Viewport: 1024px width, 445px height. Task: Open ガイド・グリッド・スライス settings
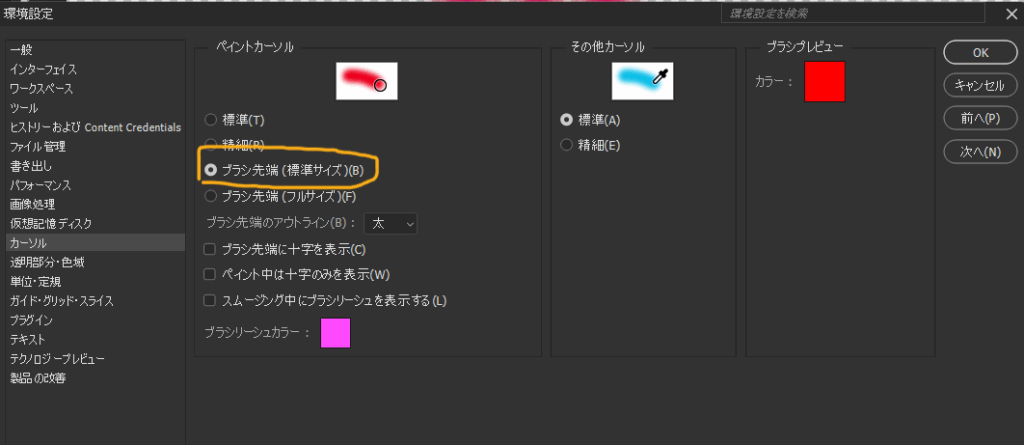[x=61, y=301]
